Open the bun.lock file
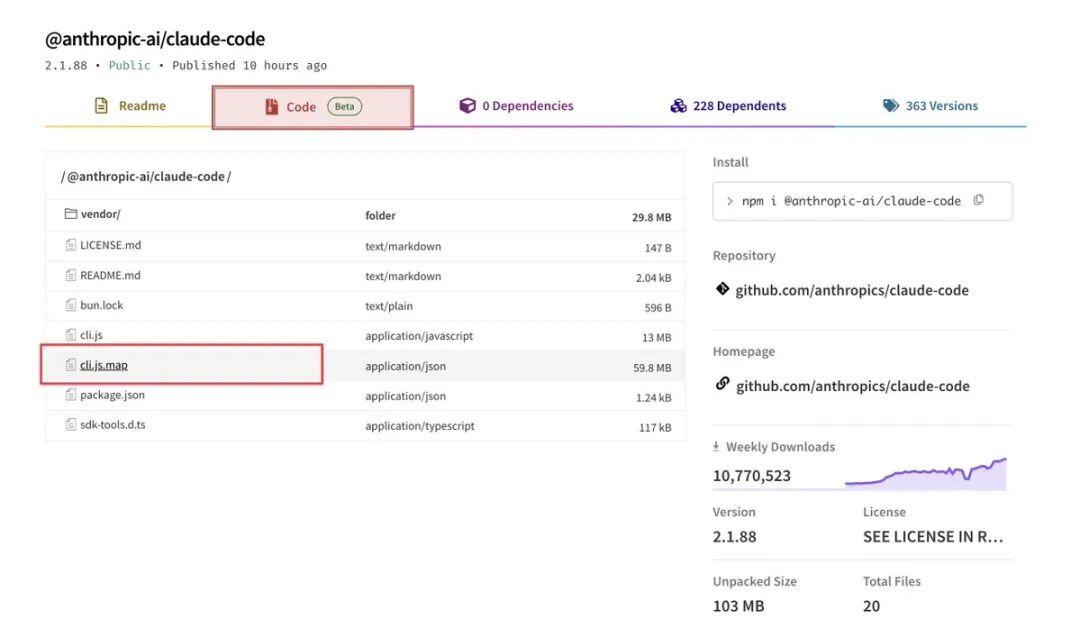Viewport: 1080px width, 619px height. point(101,305)
